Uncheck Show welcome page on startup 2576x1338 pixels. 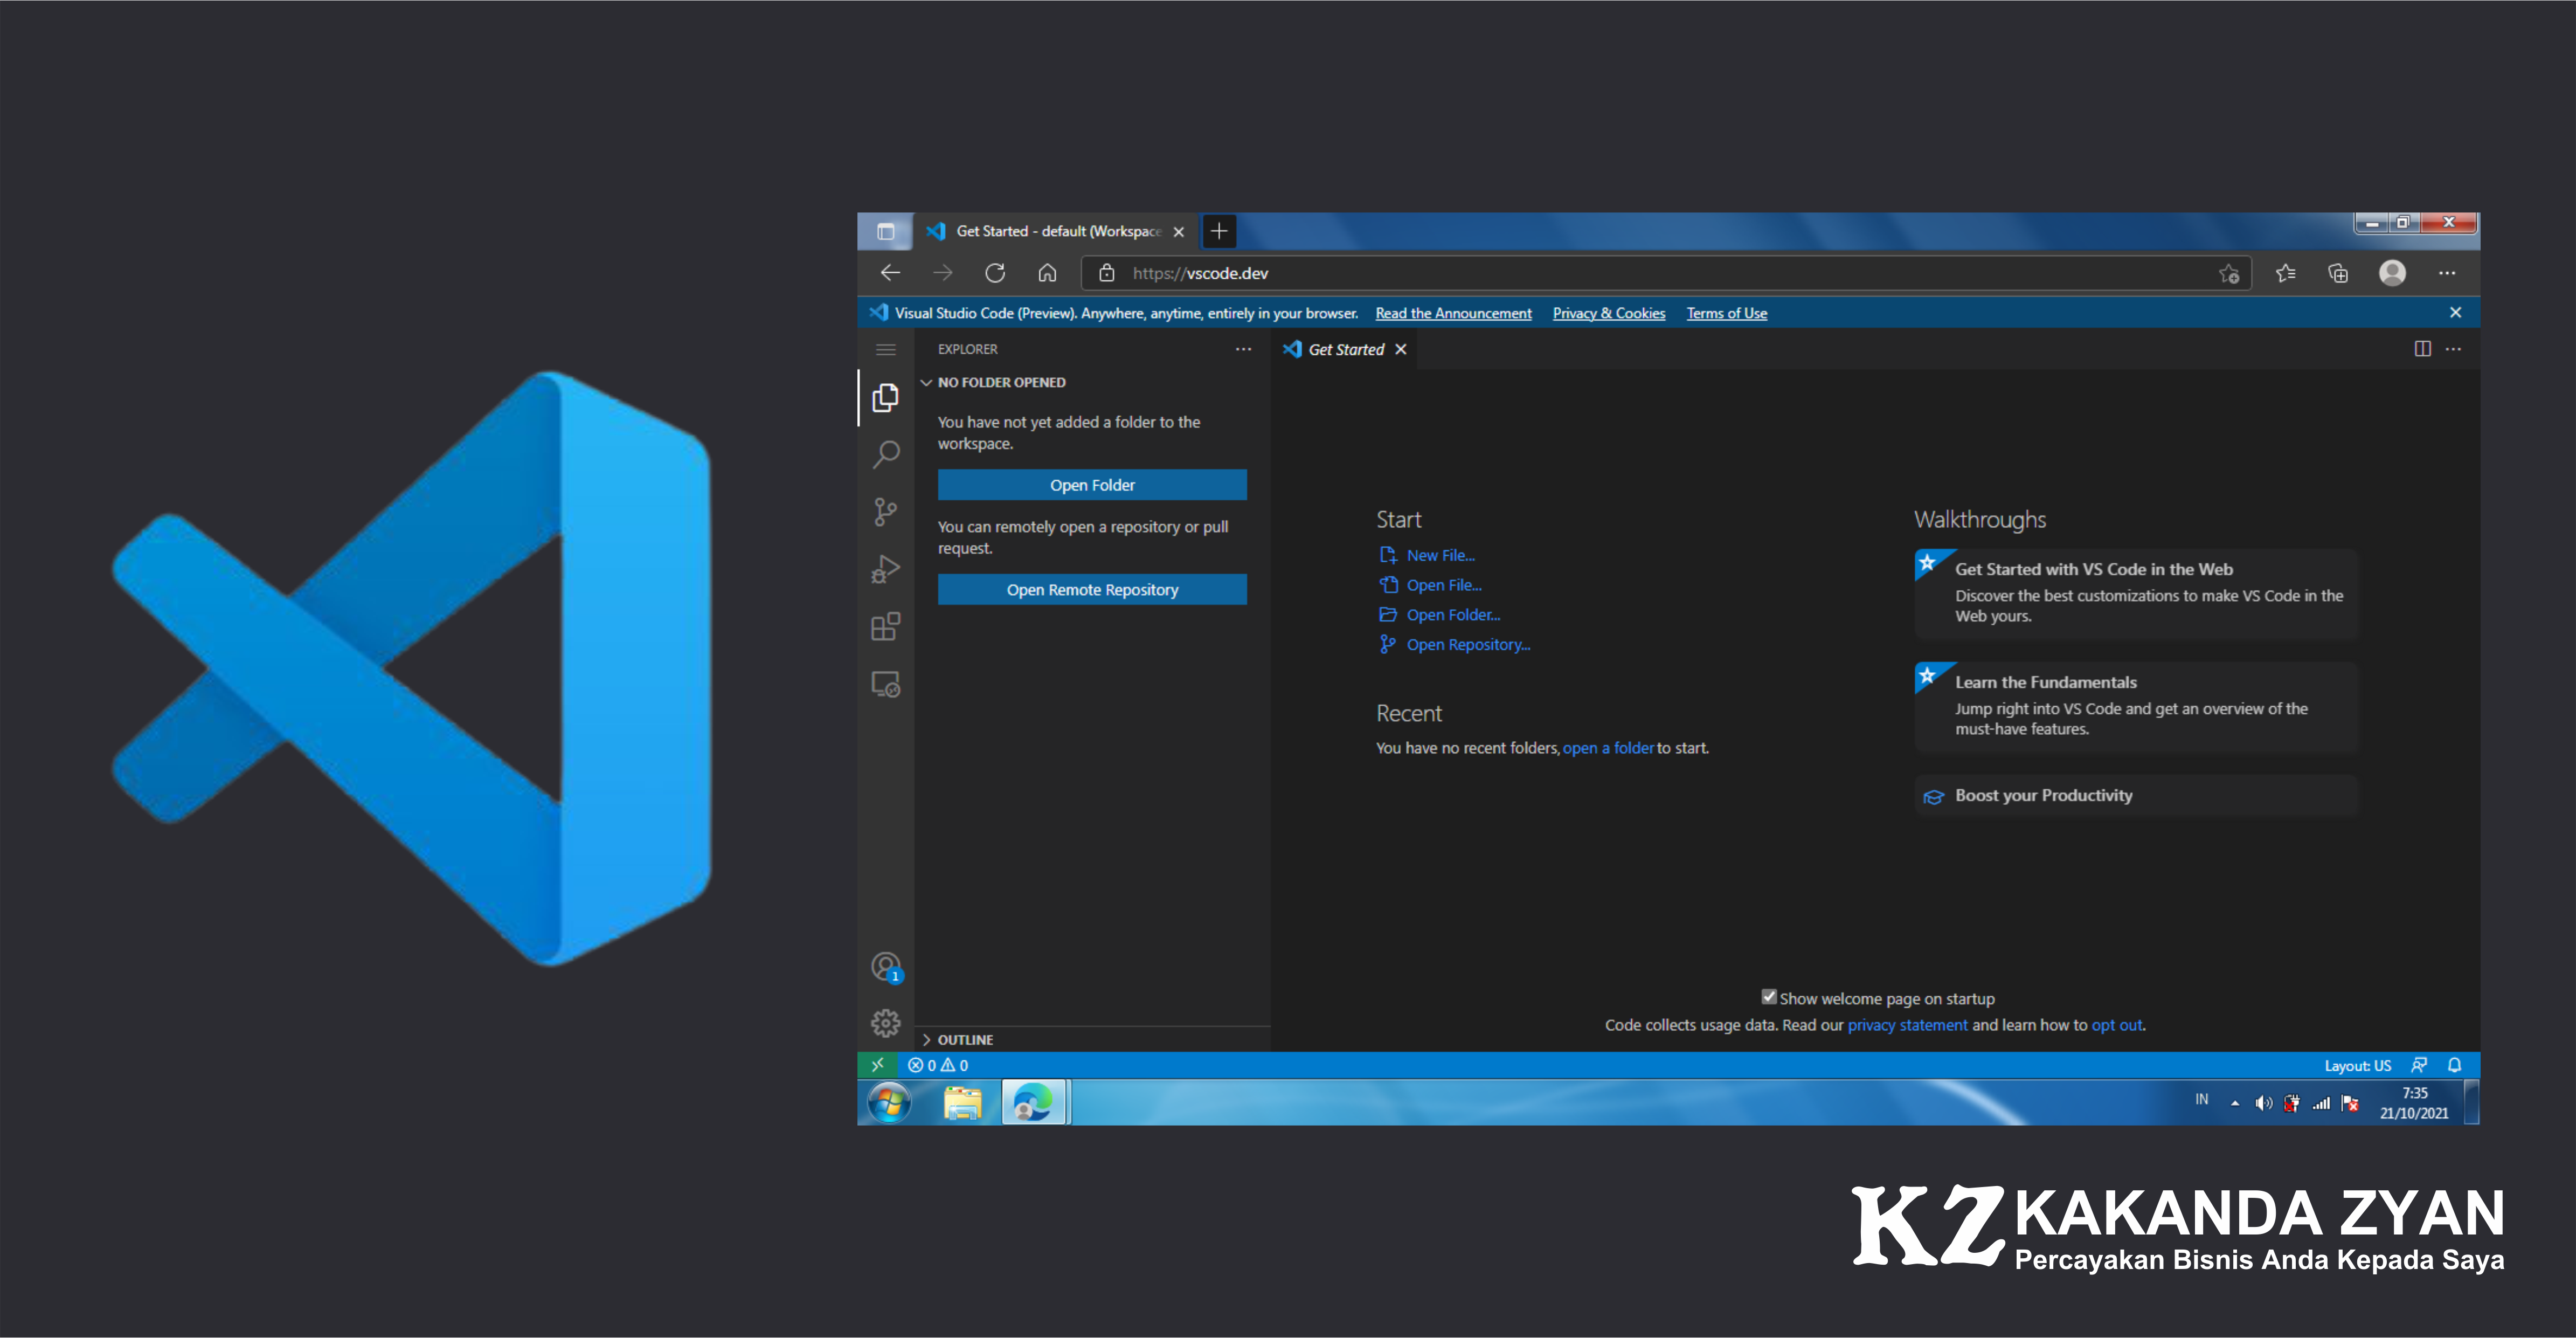tap(1768, 997)
